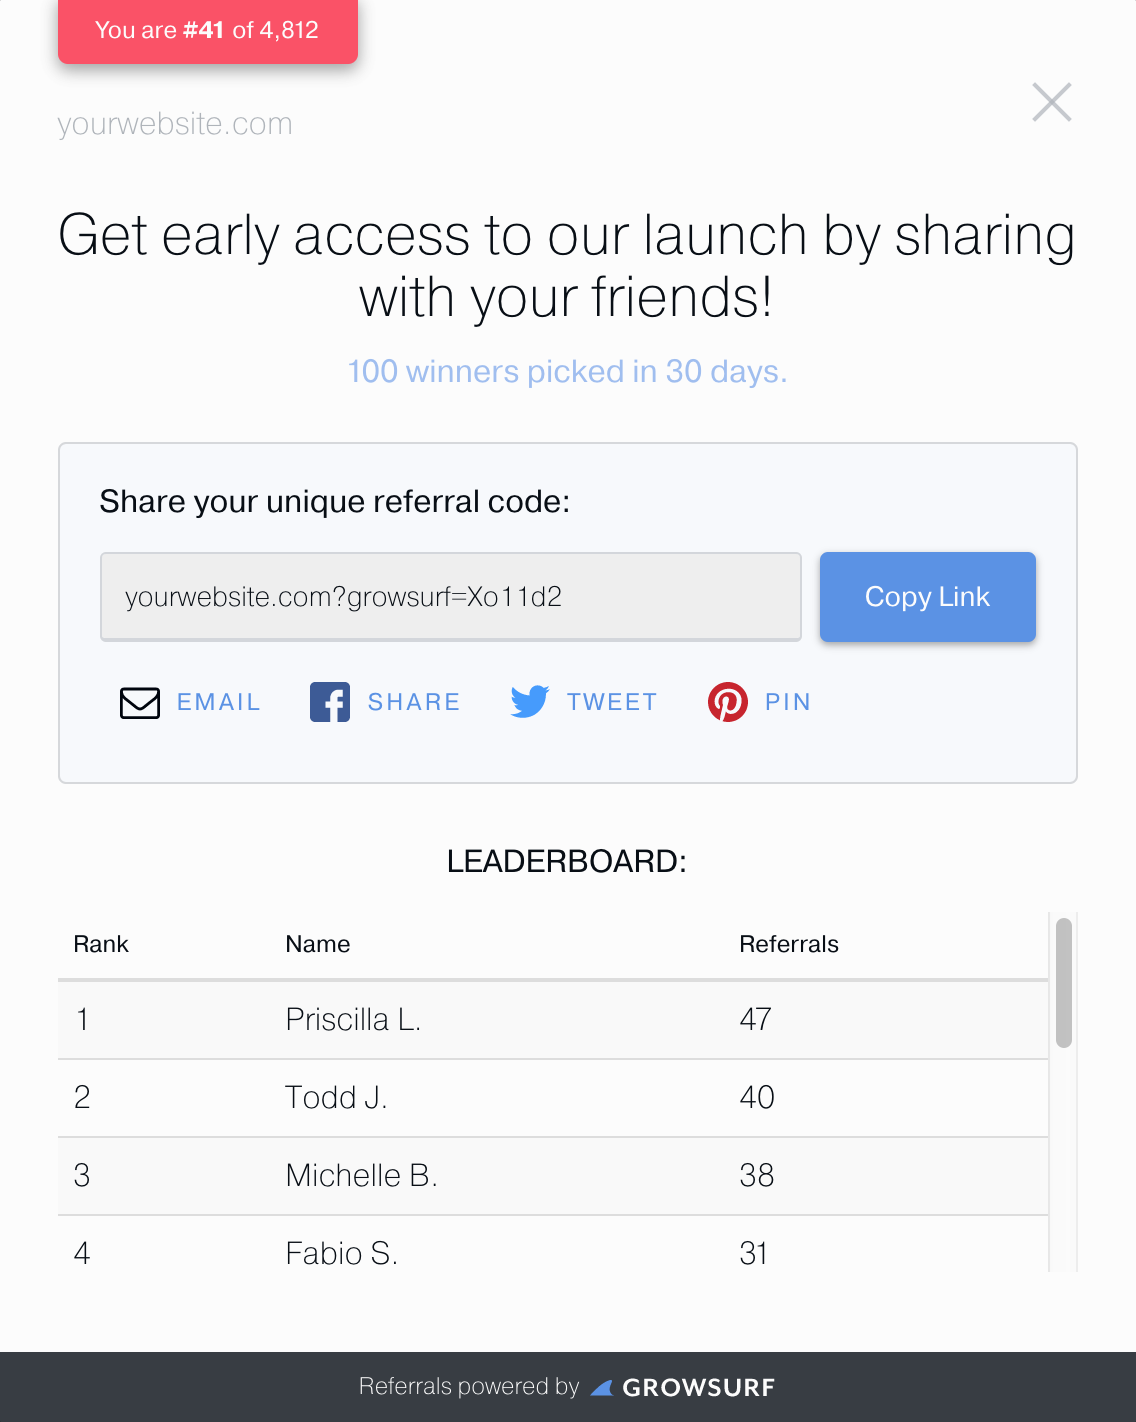Viewport: 1136px width, 1422px height.
Task: Click the Twitter bird icon
Action: 530,702
